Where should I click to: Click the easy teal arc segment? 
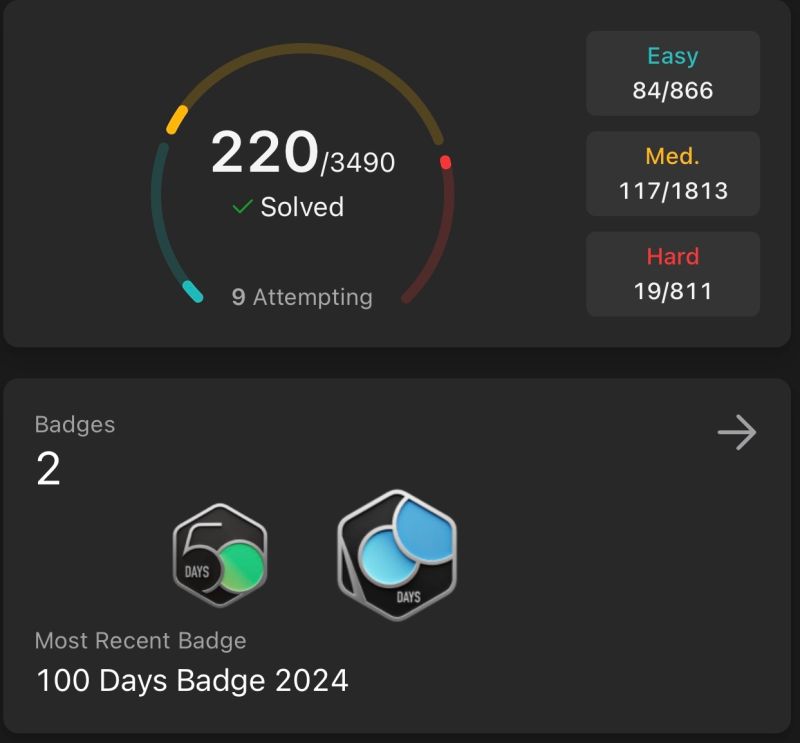[162, 214]
